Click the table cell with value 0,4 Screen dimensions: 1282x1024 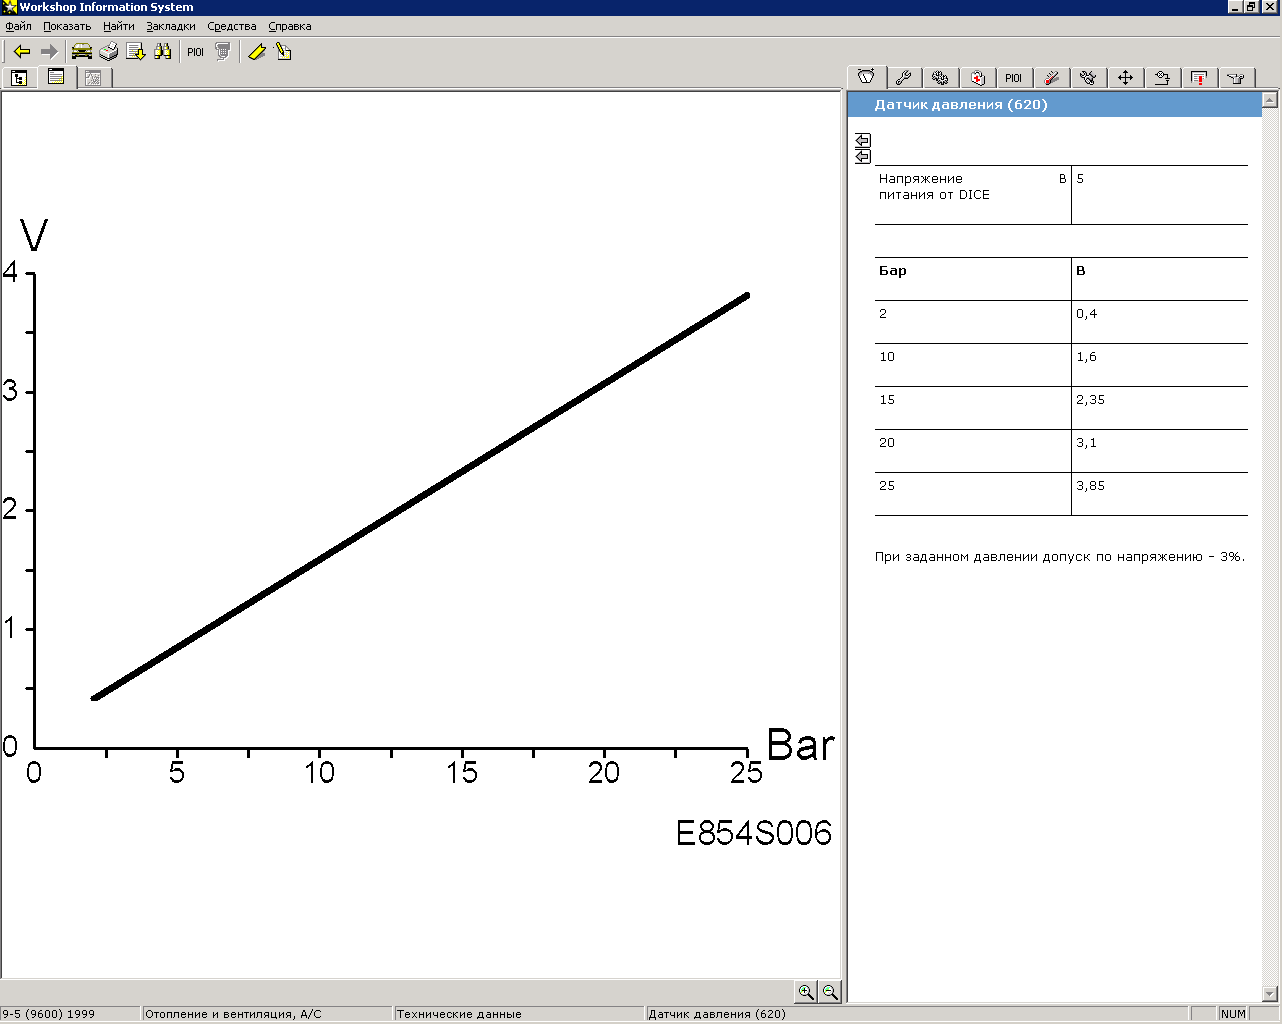pyautogui.click(x=1159, y=322)
